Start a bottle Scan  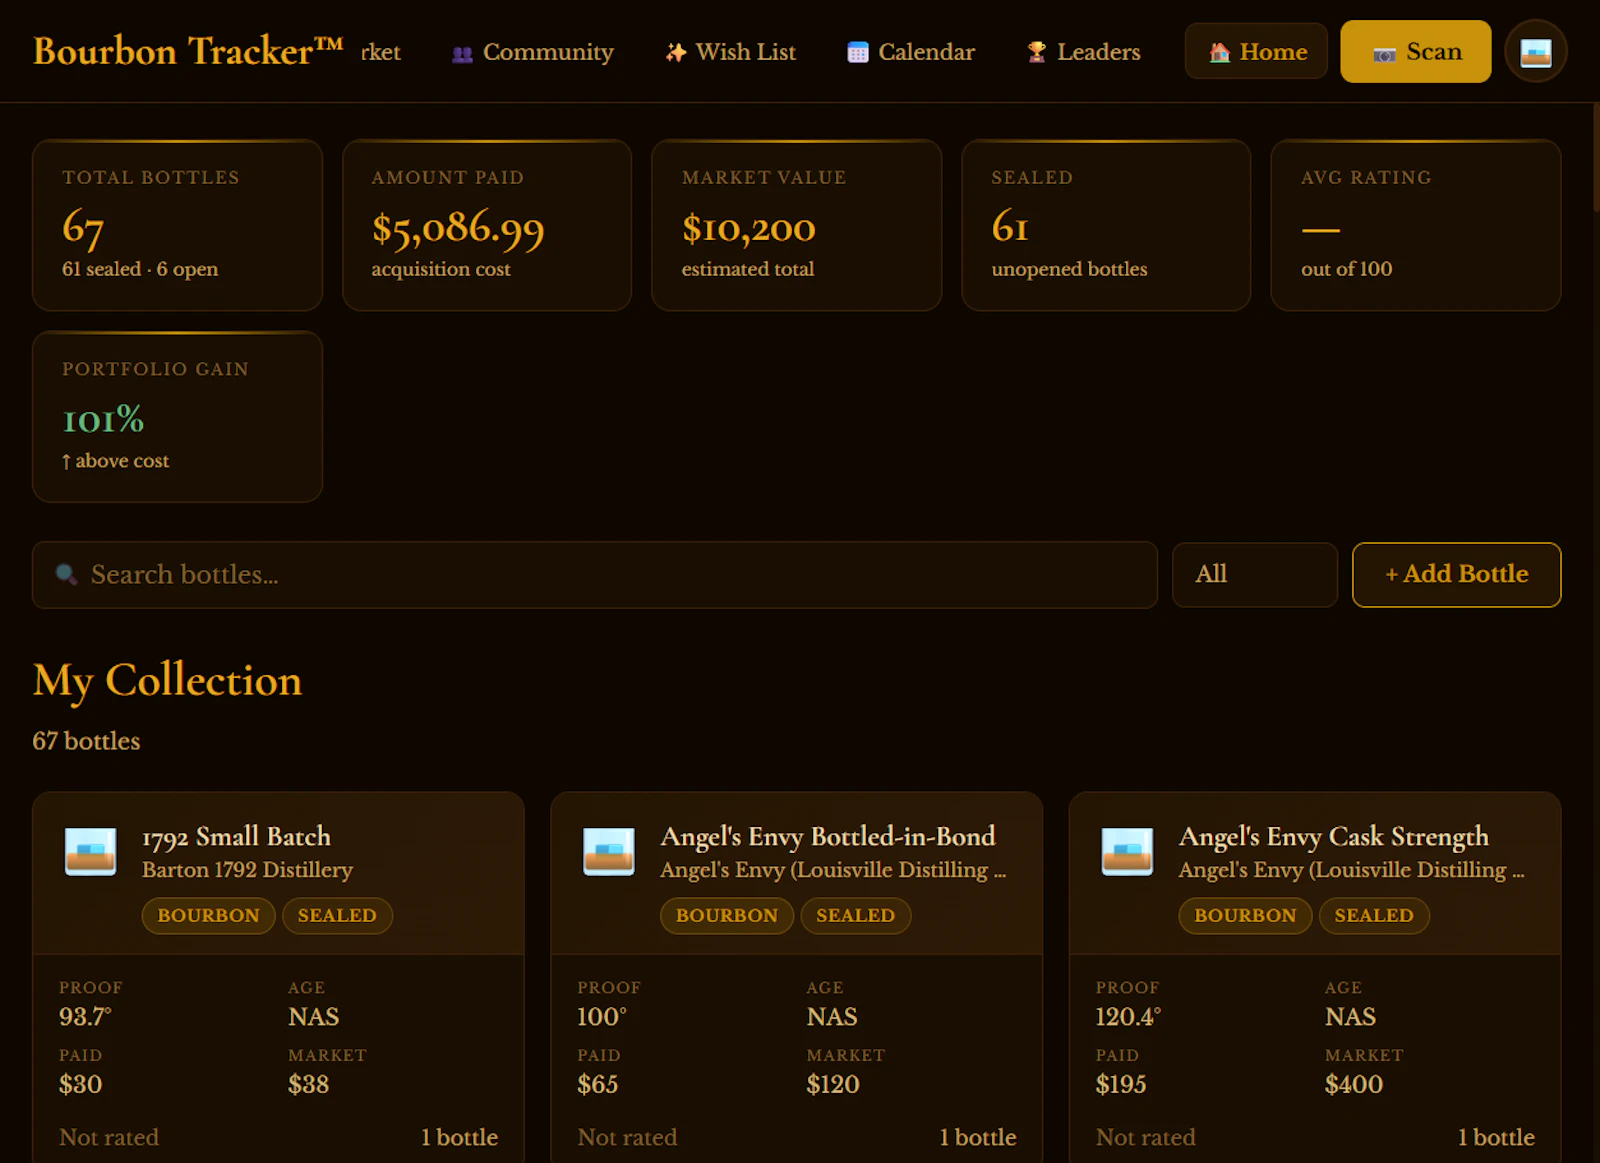[1416, 52]
